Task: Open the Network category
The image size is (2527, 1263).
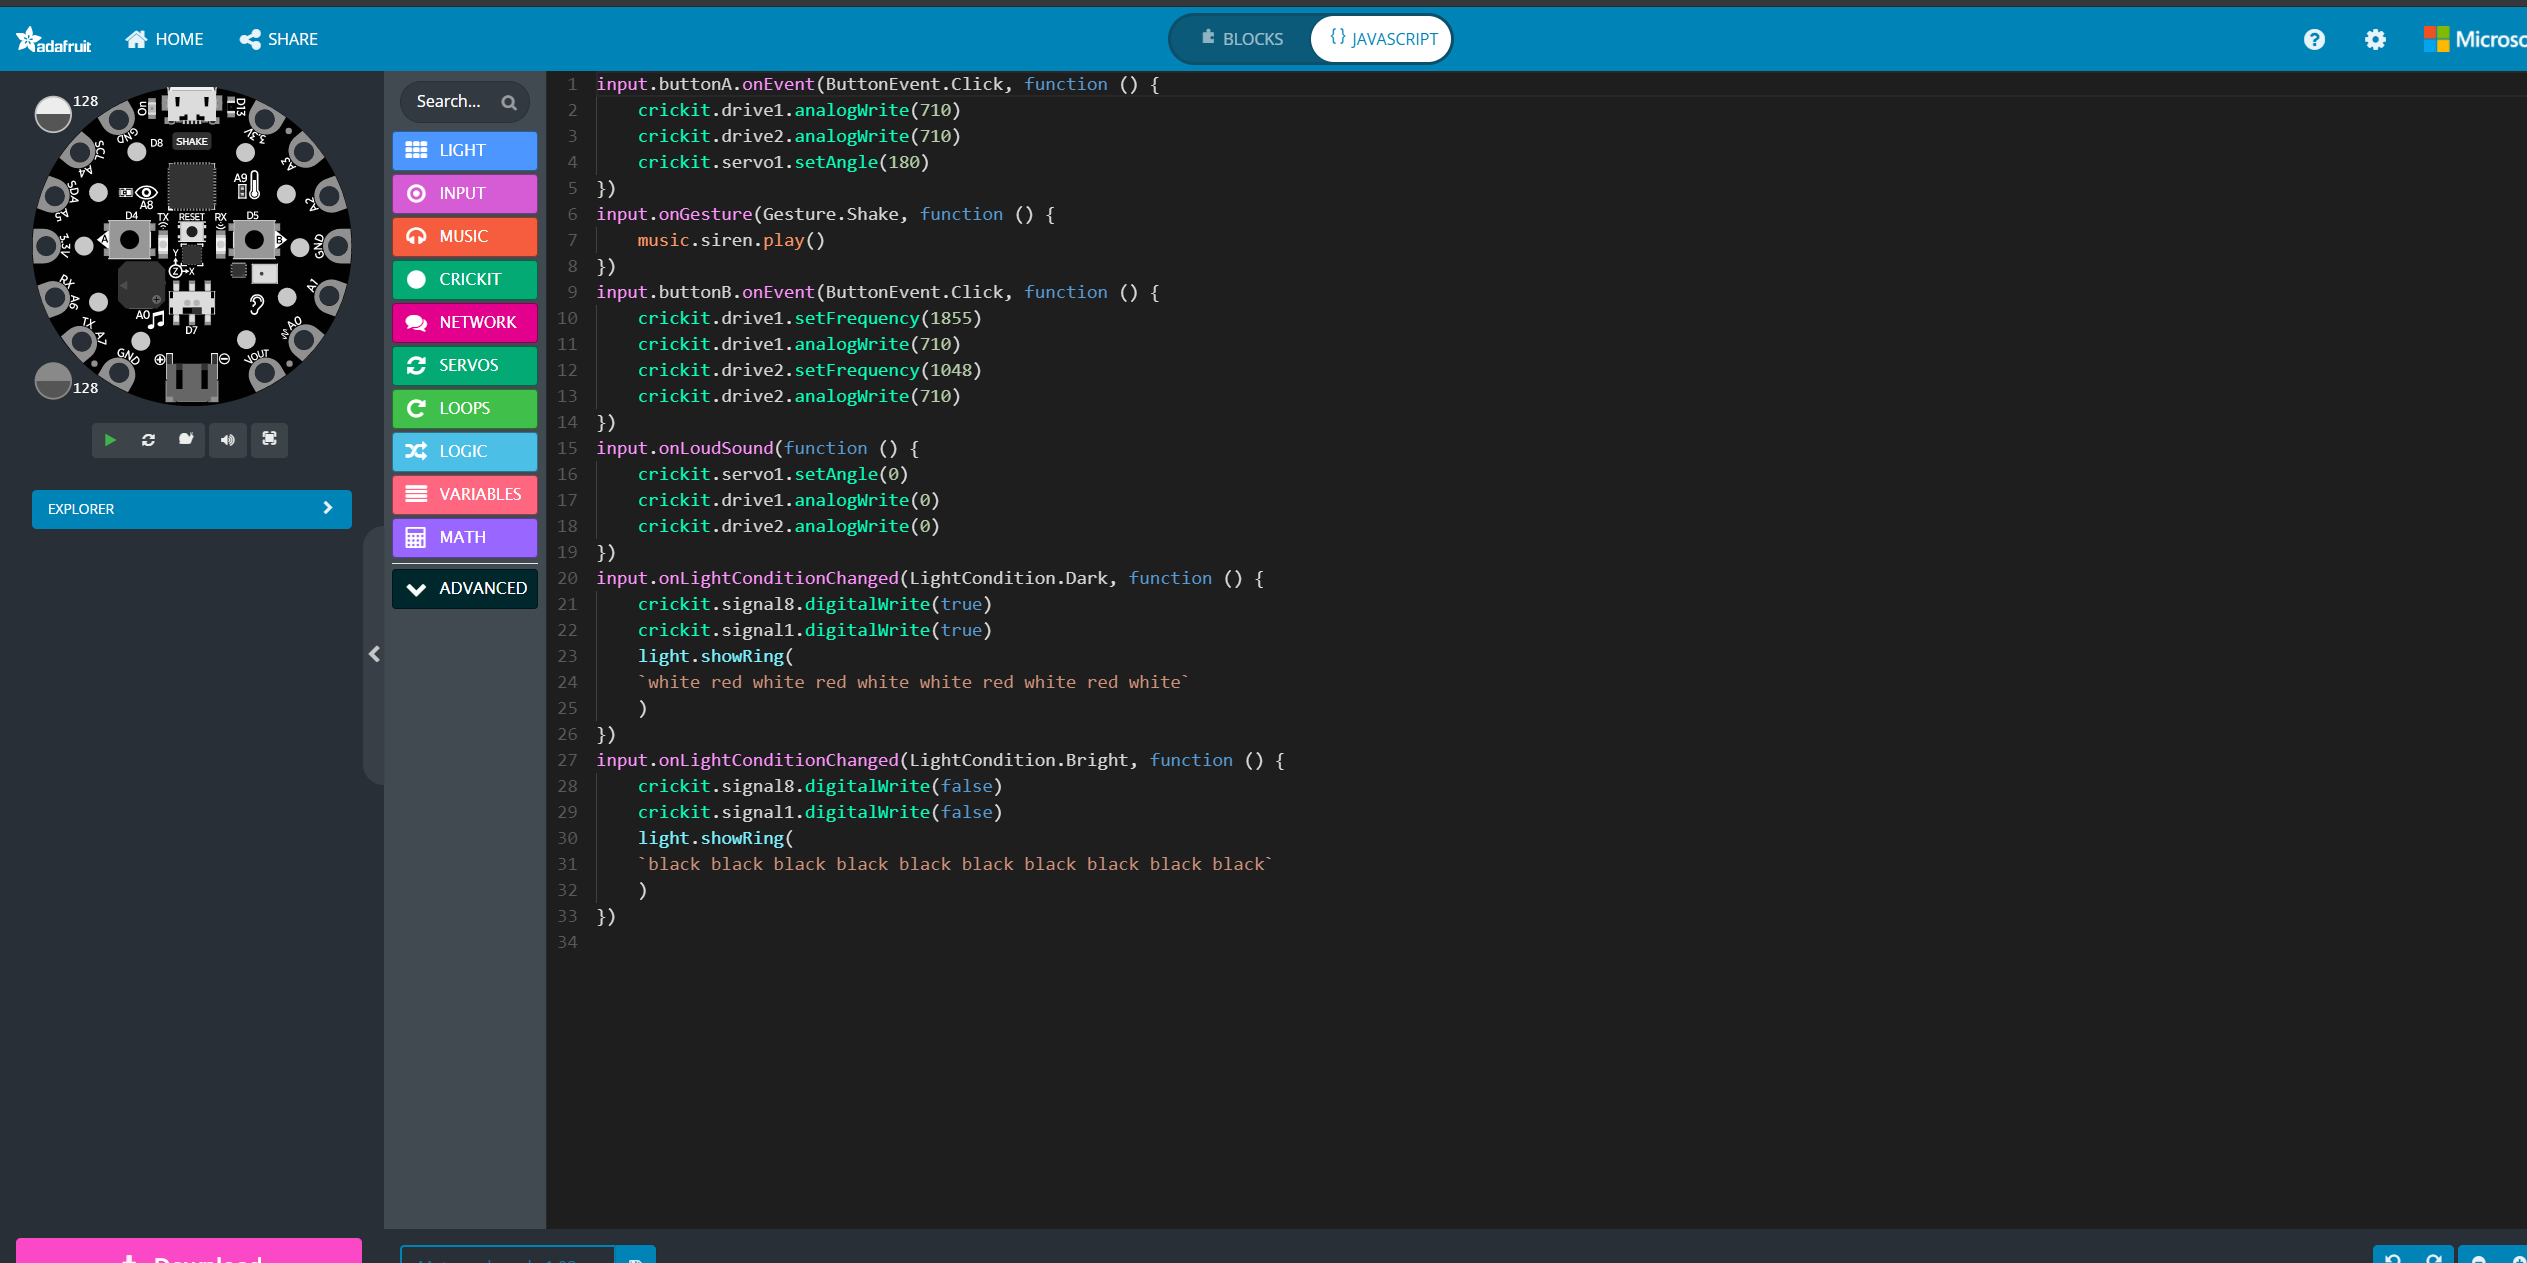Action: pos(465,322)
